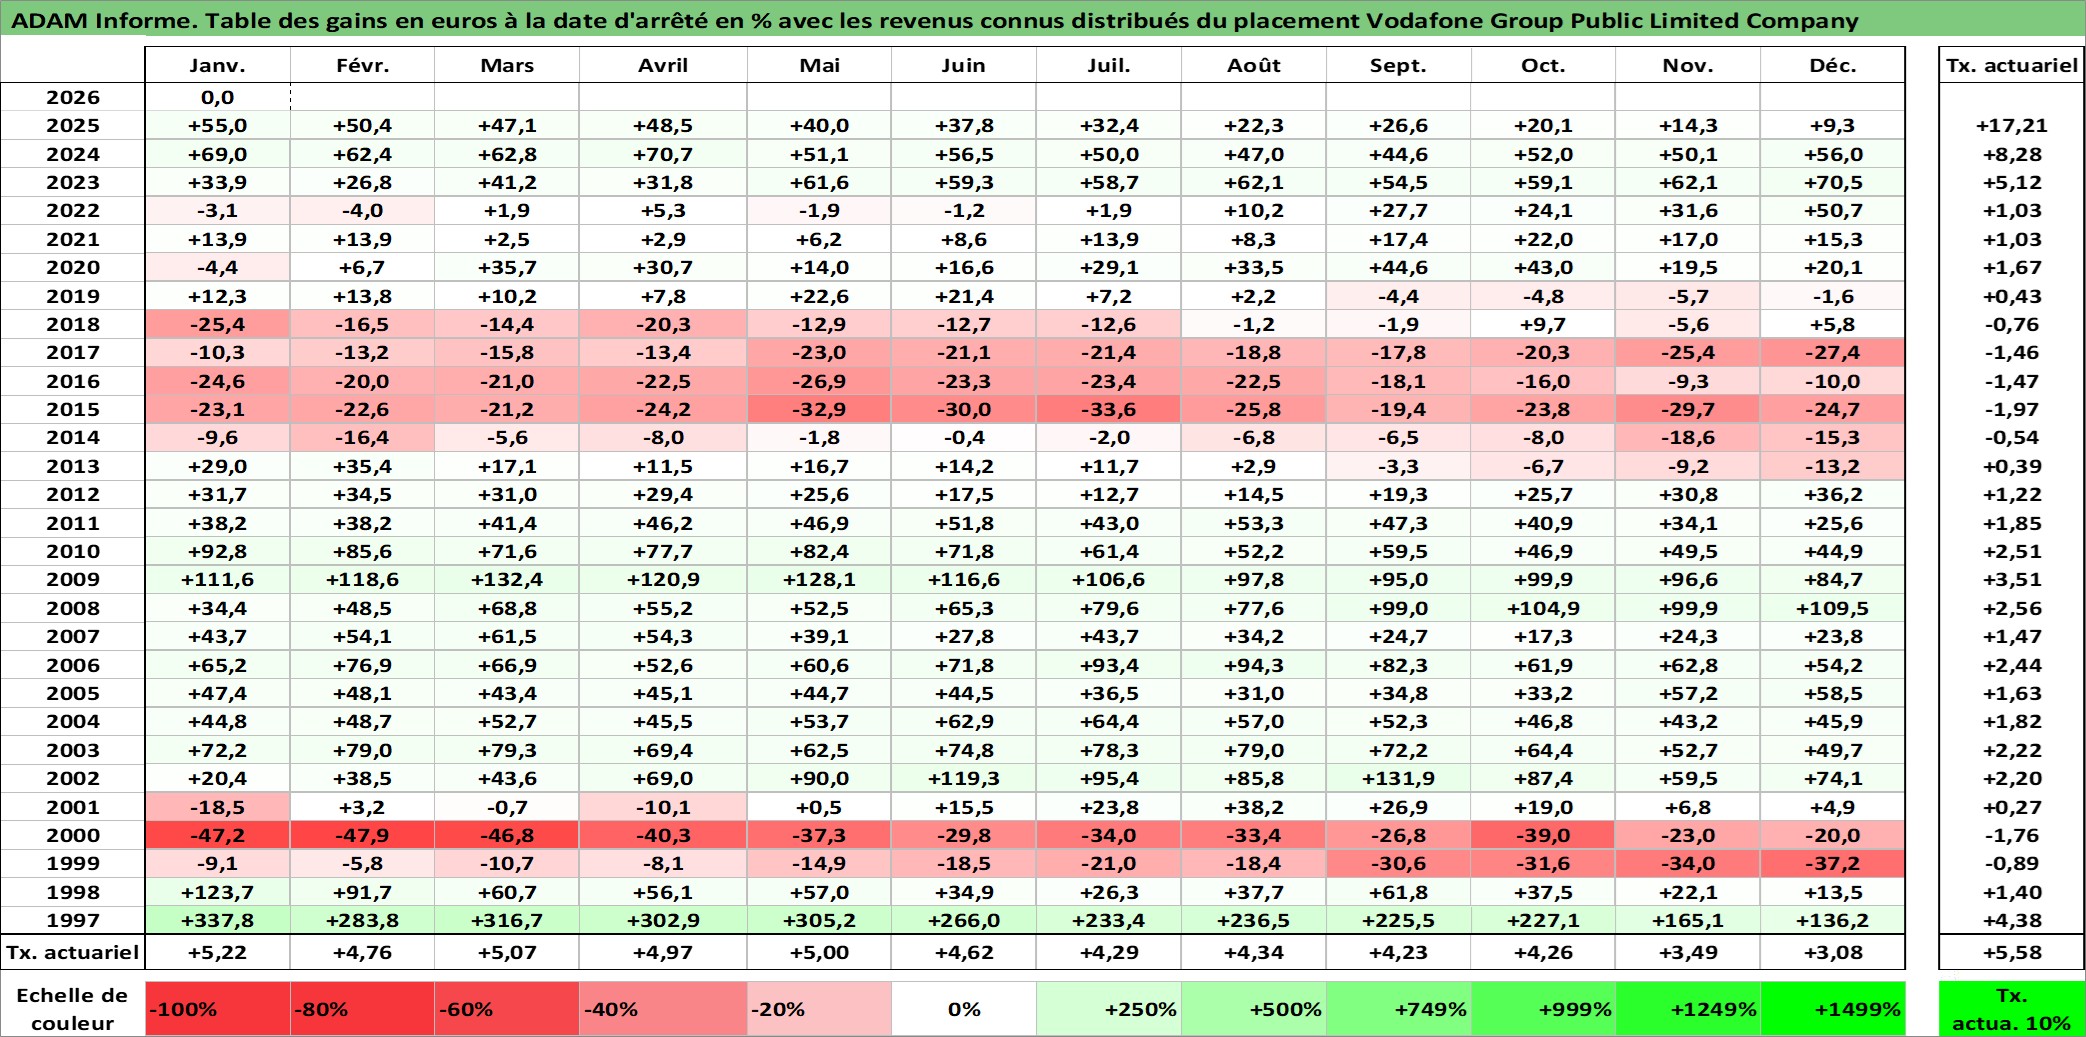Select the +500% green legend swatch
The height and width of the screenshot is (1037, 2086).
pyautogui.click(x=1254, y=1009)
